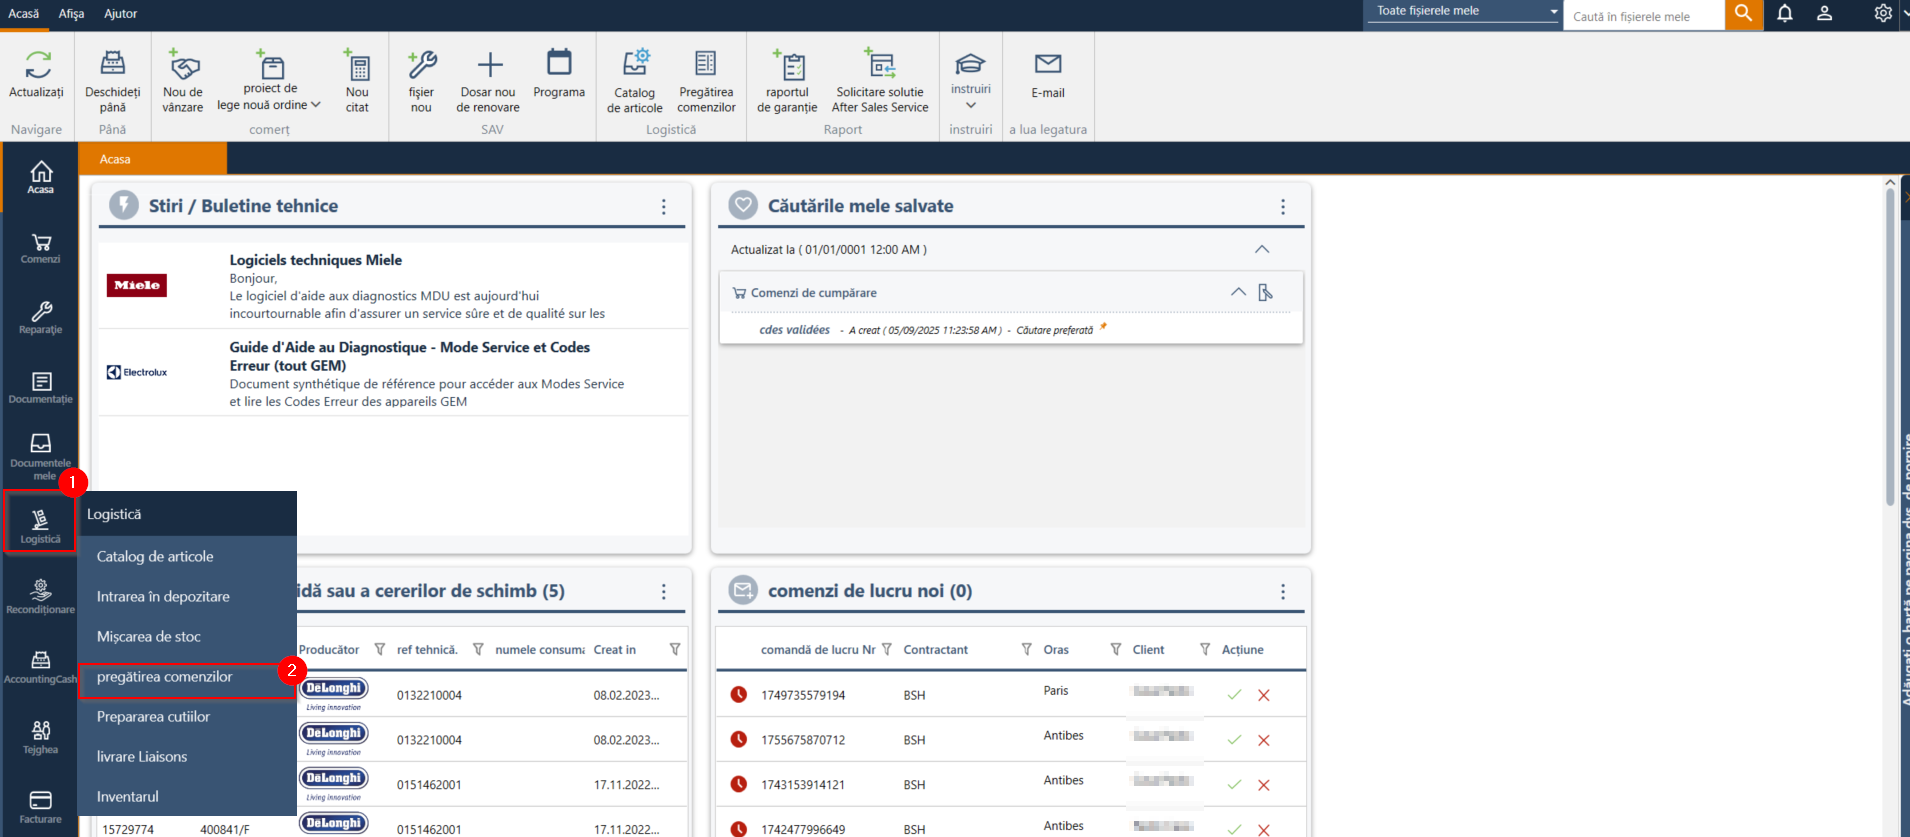Select Catalog de articole in Logistică menu
Screen dimensions: 1910x837
click(187, 556)
